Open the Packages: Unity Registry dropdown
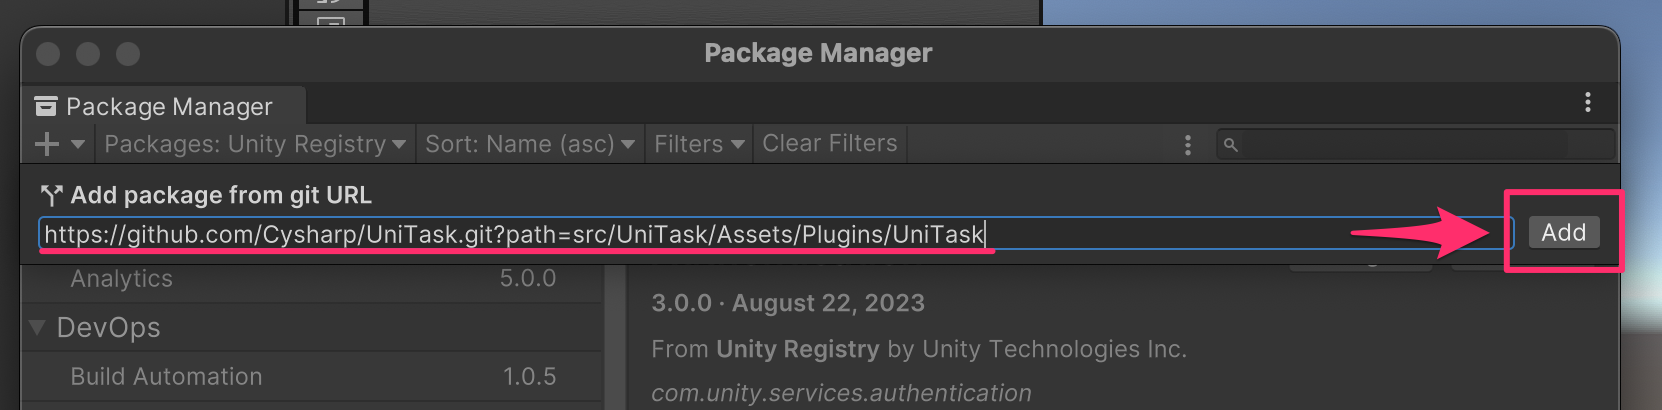 click(x=254, y=144)
